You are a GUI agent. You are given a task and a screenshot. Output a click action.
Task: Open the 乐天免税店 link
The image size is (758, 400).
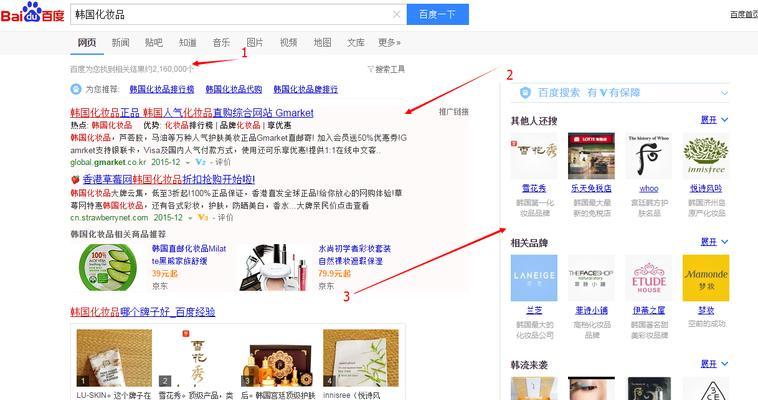tap(591, 188)
